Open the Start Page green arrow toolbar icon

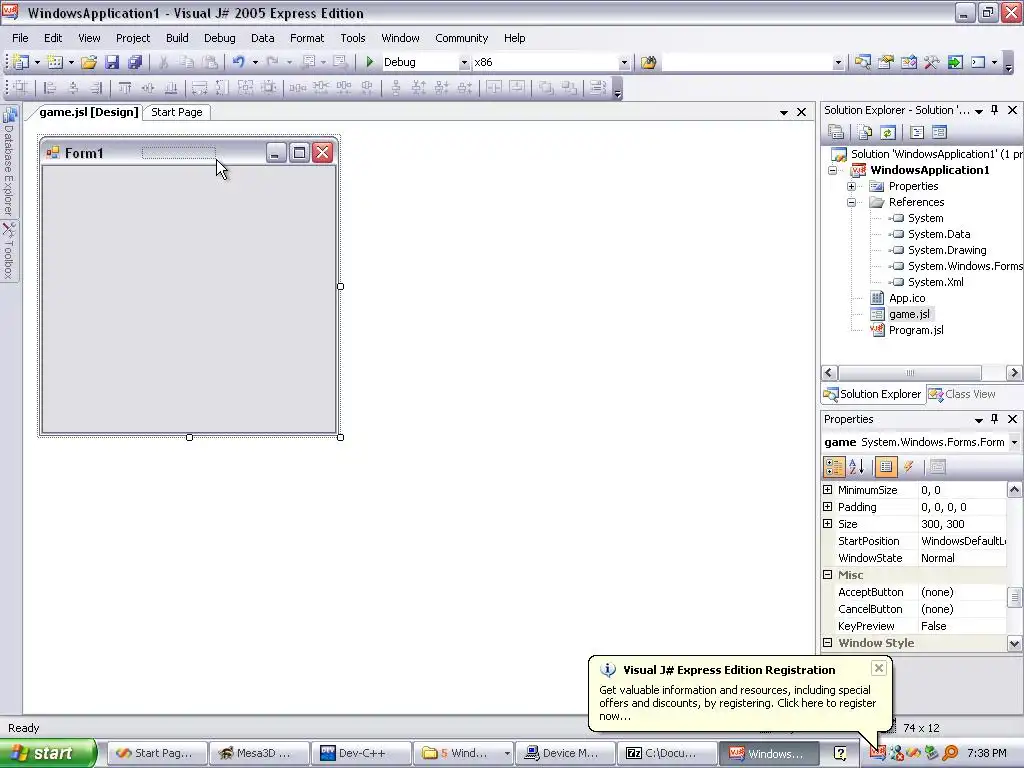point(955,62)
